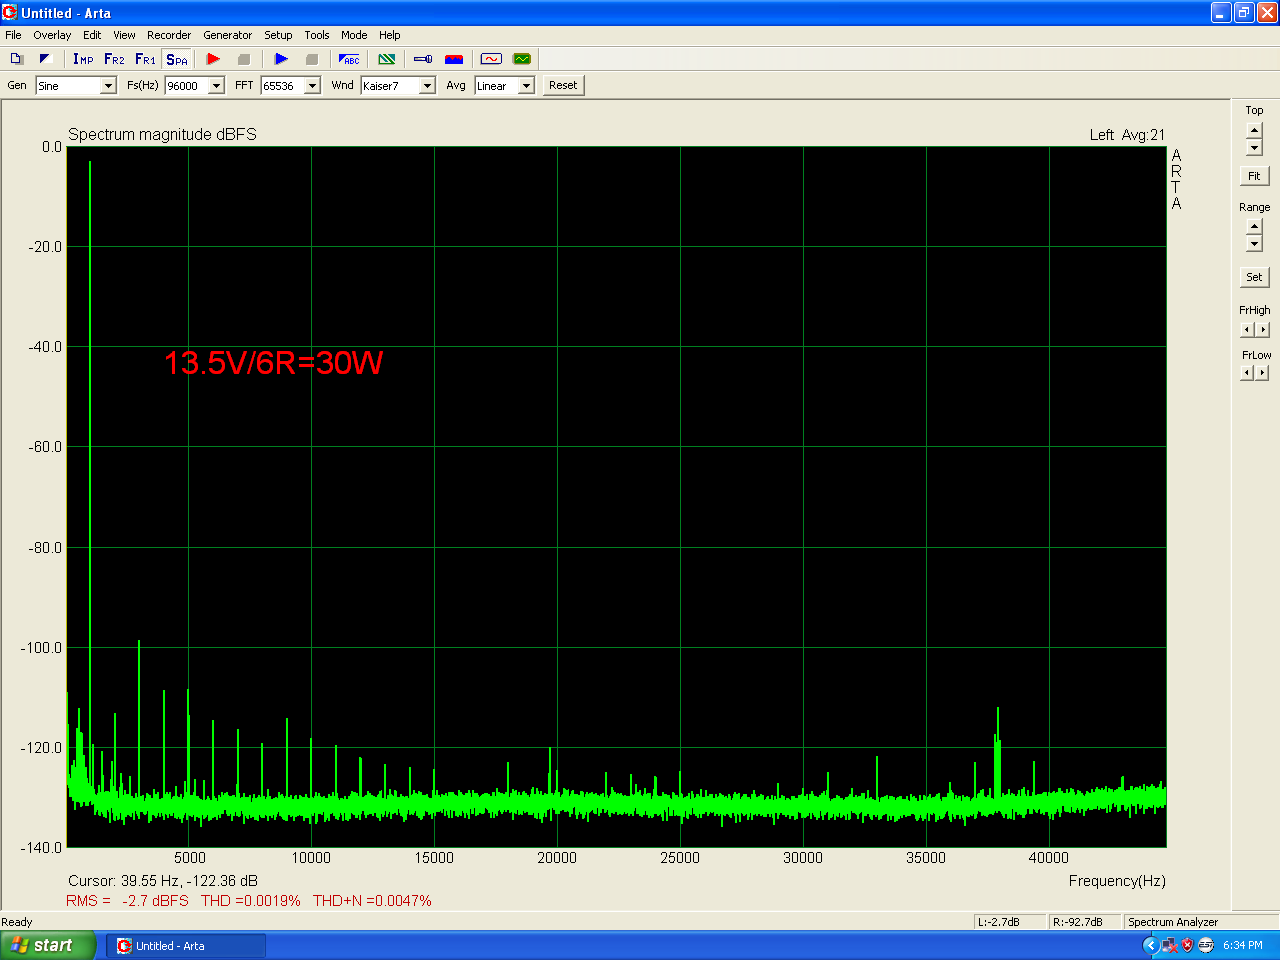Shift FrLow left with arrow
The width and height of the screenshot is (1280, 960).
1247,373
